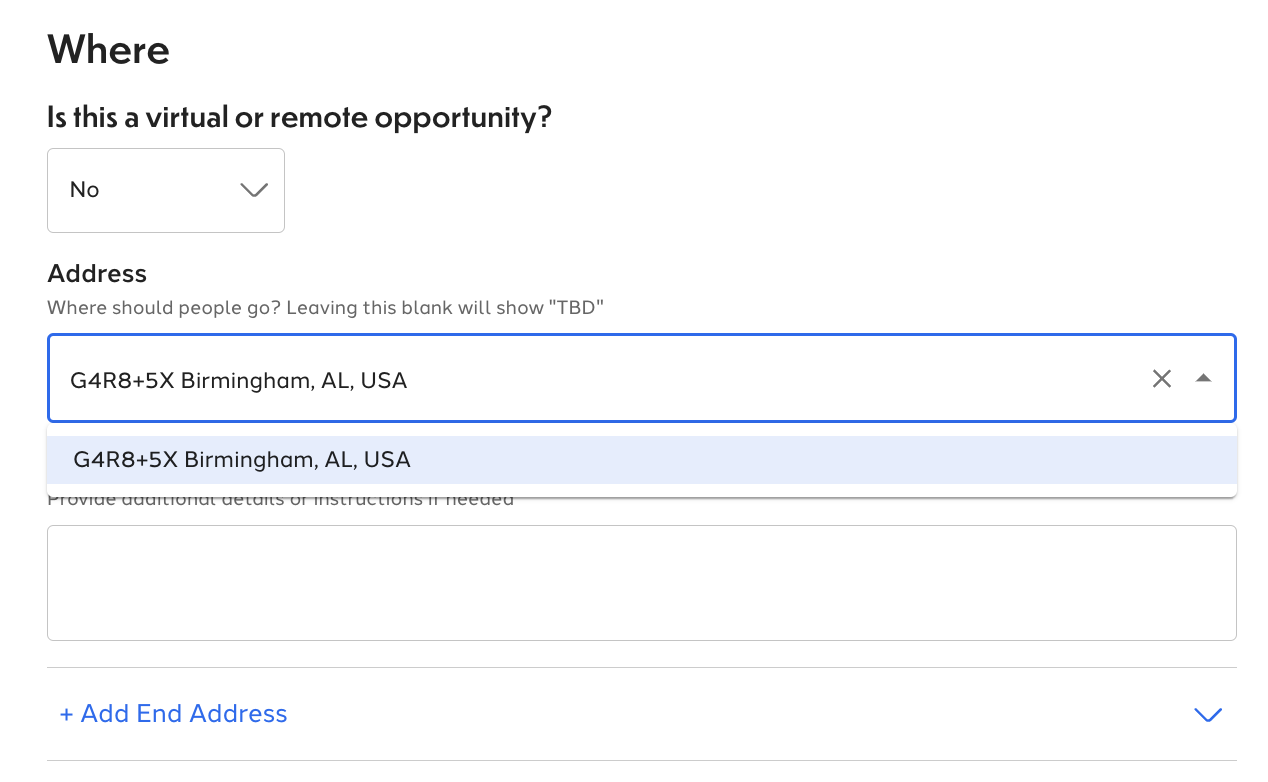This screenshot has height=782, width=1268.
Task: Click the chevron inside the "No" dropdown
Action: [x=254, y=190]
